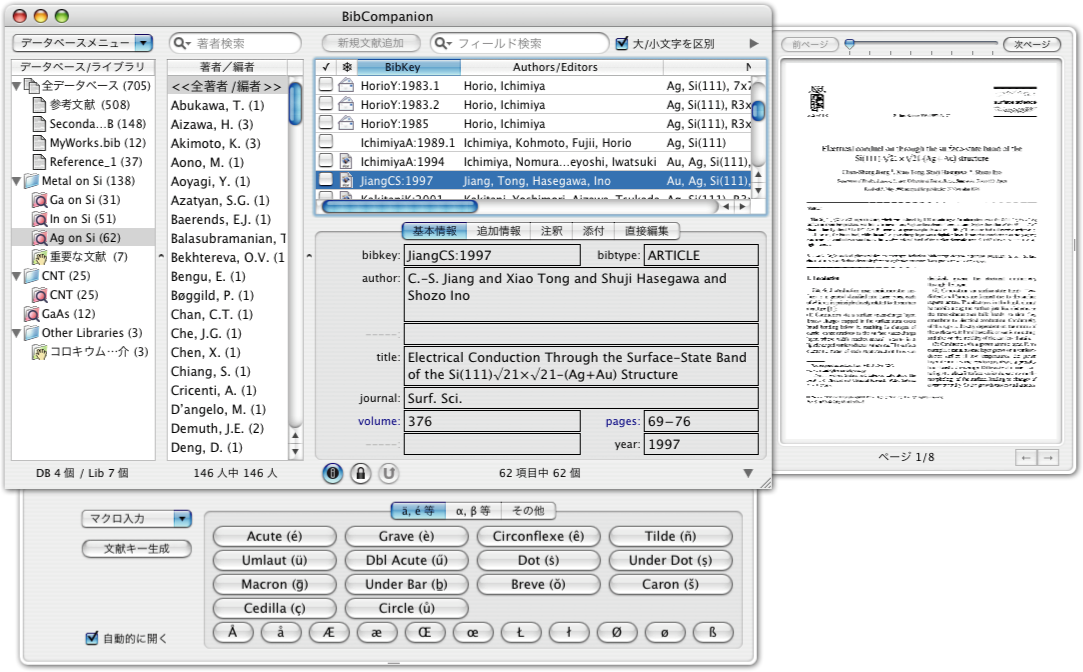This screenshot has width=1083, height=672.
Task: Click the GaAs library icon
Action: pos(32,314)
